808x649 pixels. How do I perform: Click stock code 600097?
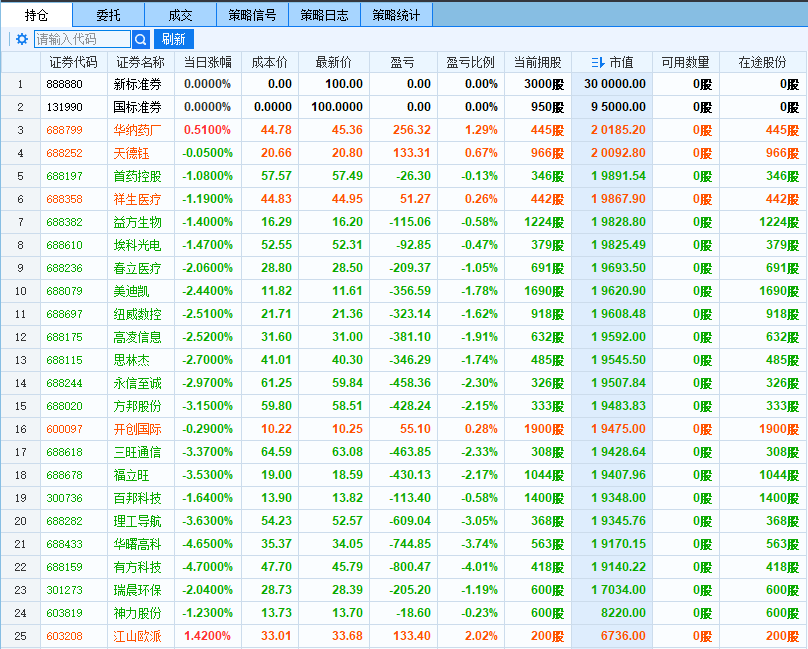coord(64,429)
